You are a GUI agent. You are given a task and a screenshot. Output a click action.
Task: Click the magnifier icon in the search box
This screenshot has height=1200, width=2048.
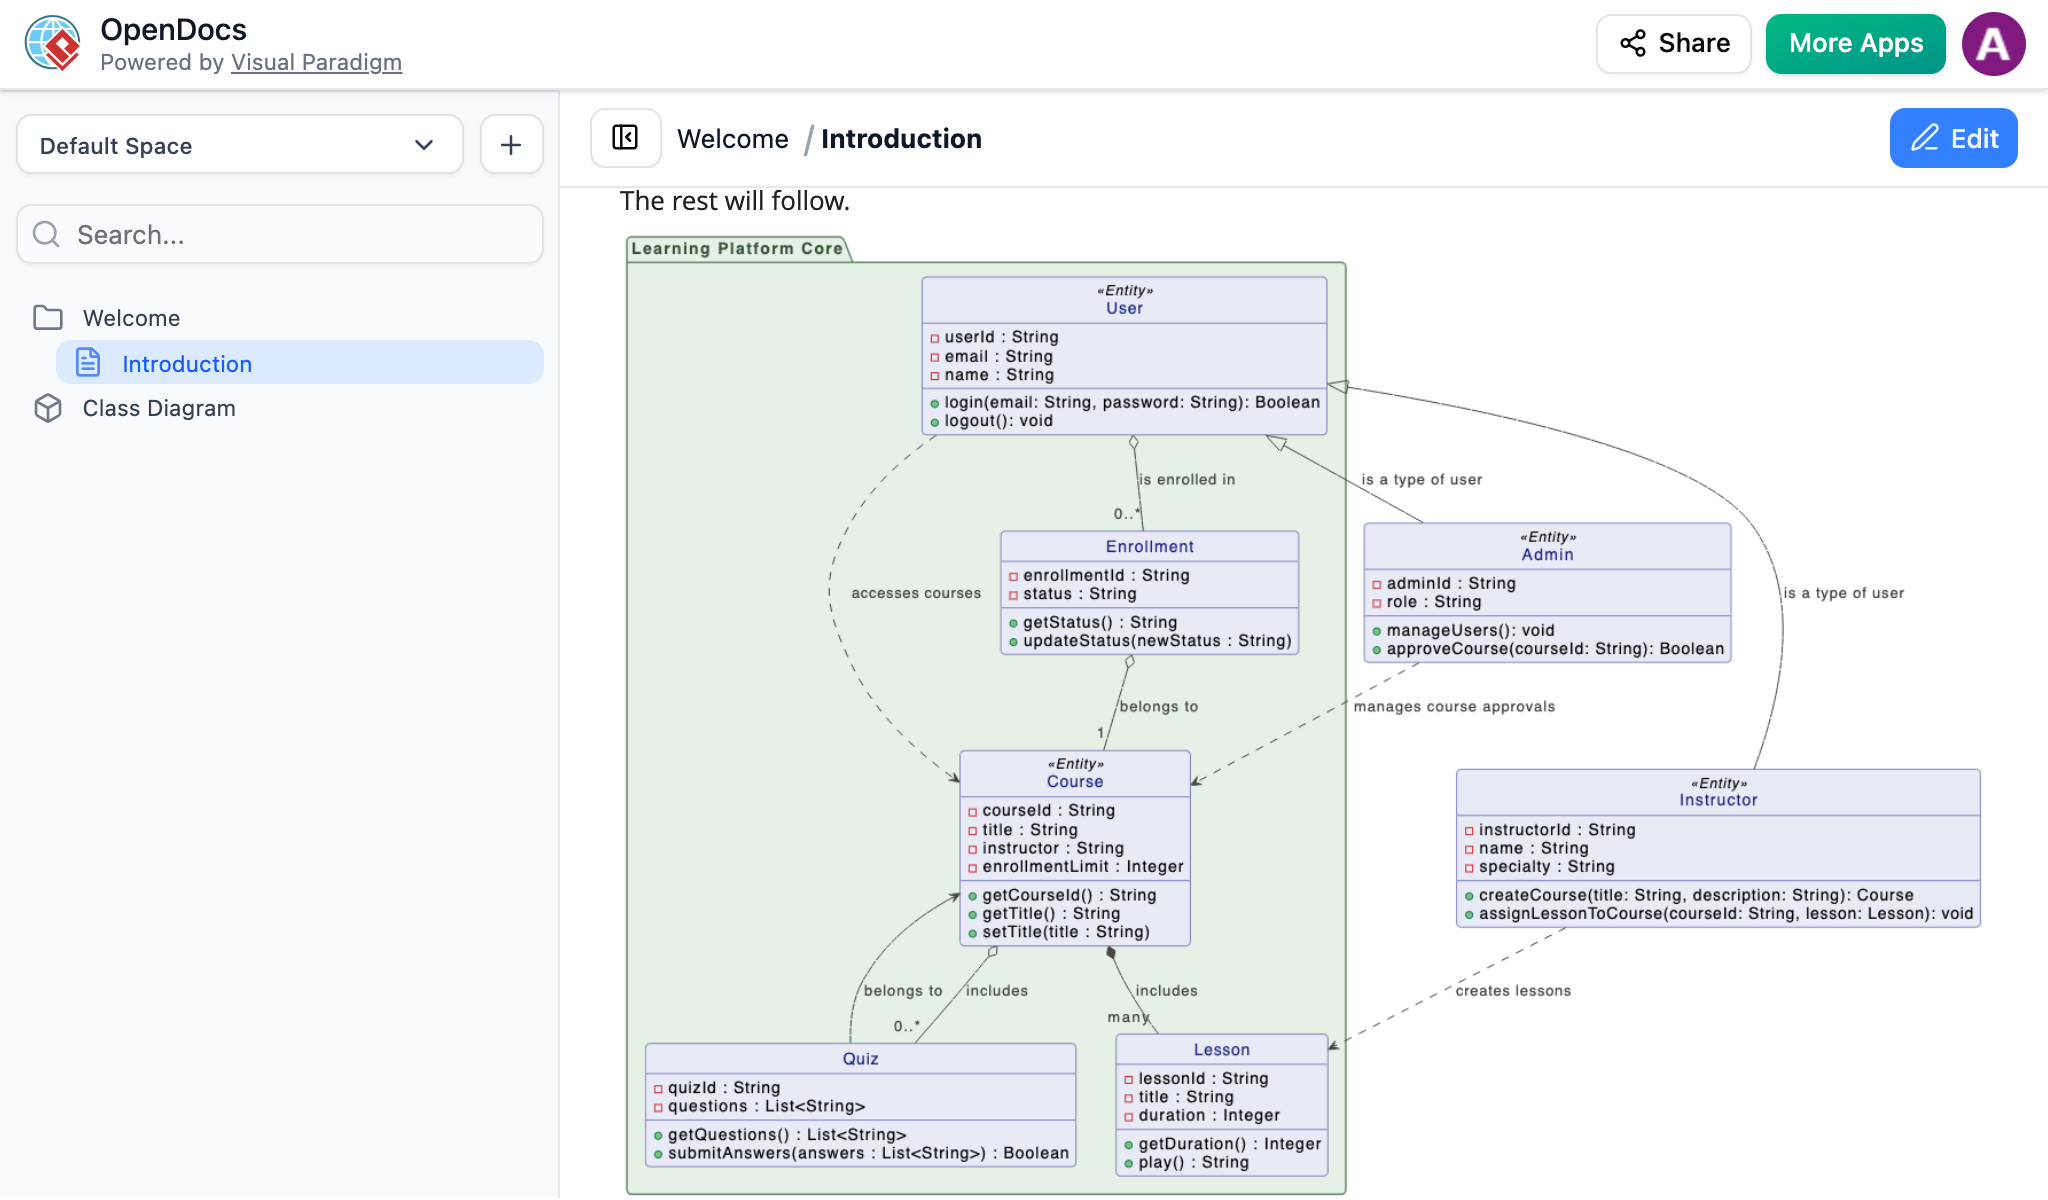pos(46,234)
